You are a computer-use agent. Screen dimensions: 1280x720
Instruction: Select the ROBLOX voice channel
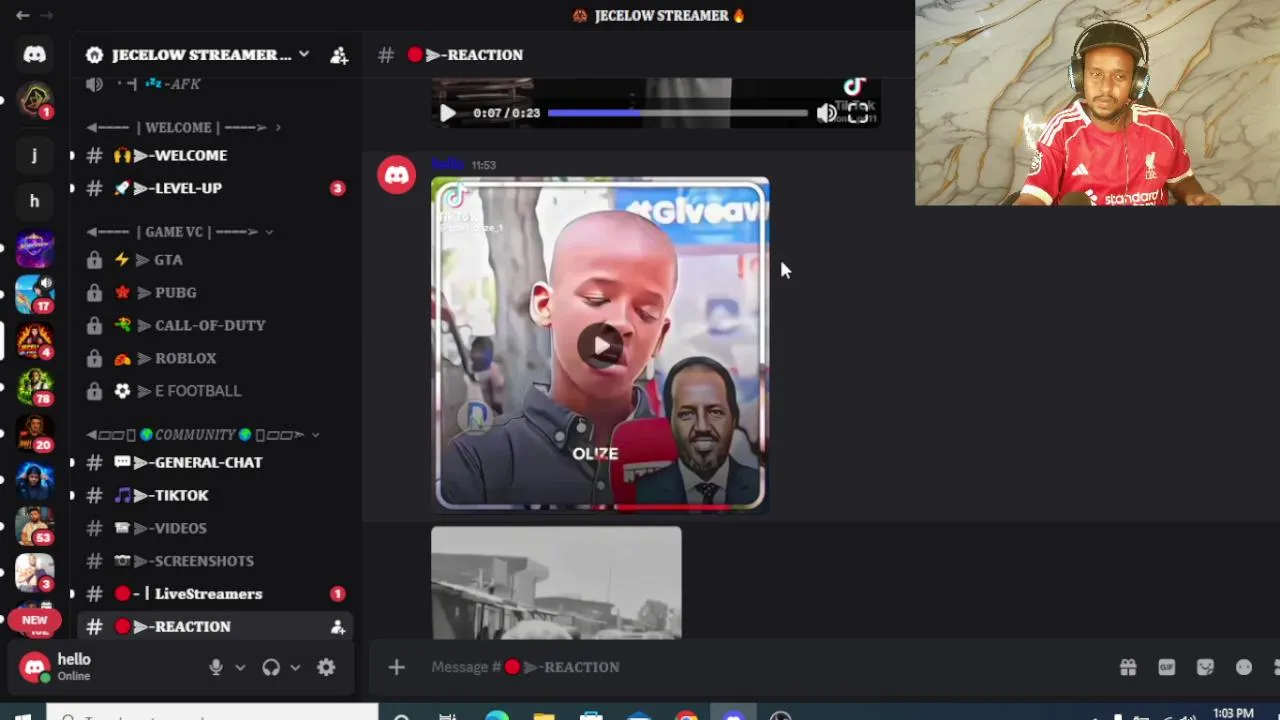pos(215,358)
